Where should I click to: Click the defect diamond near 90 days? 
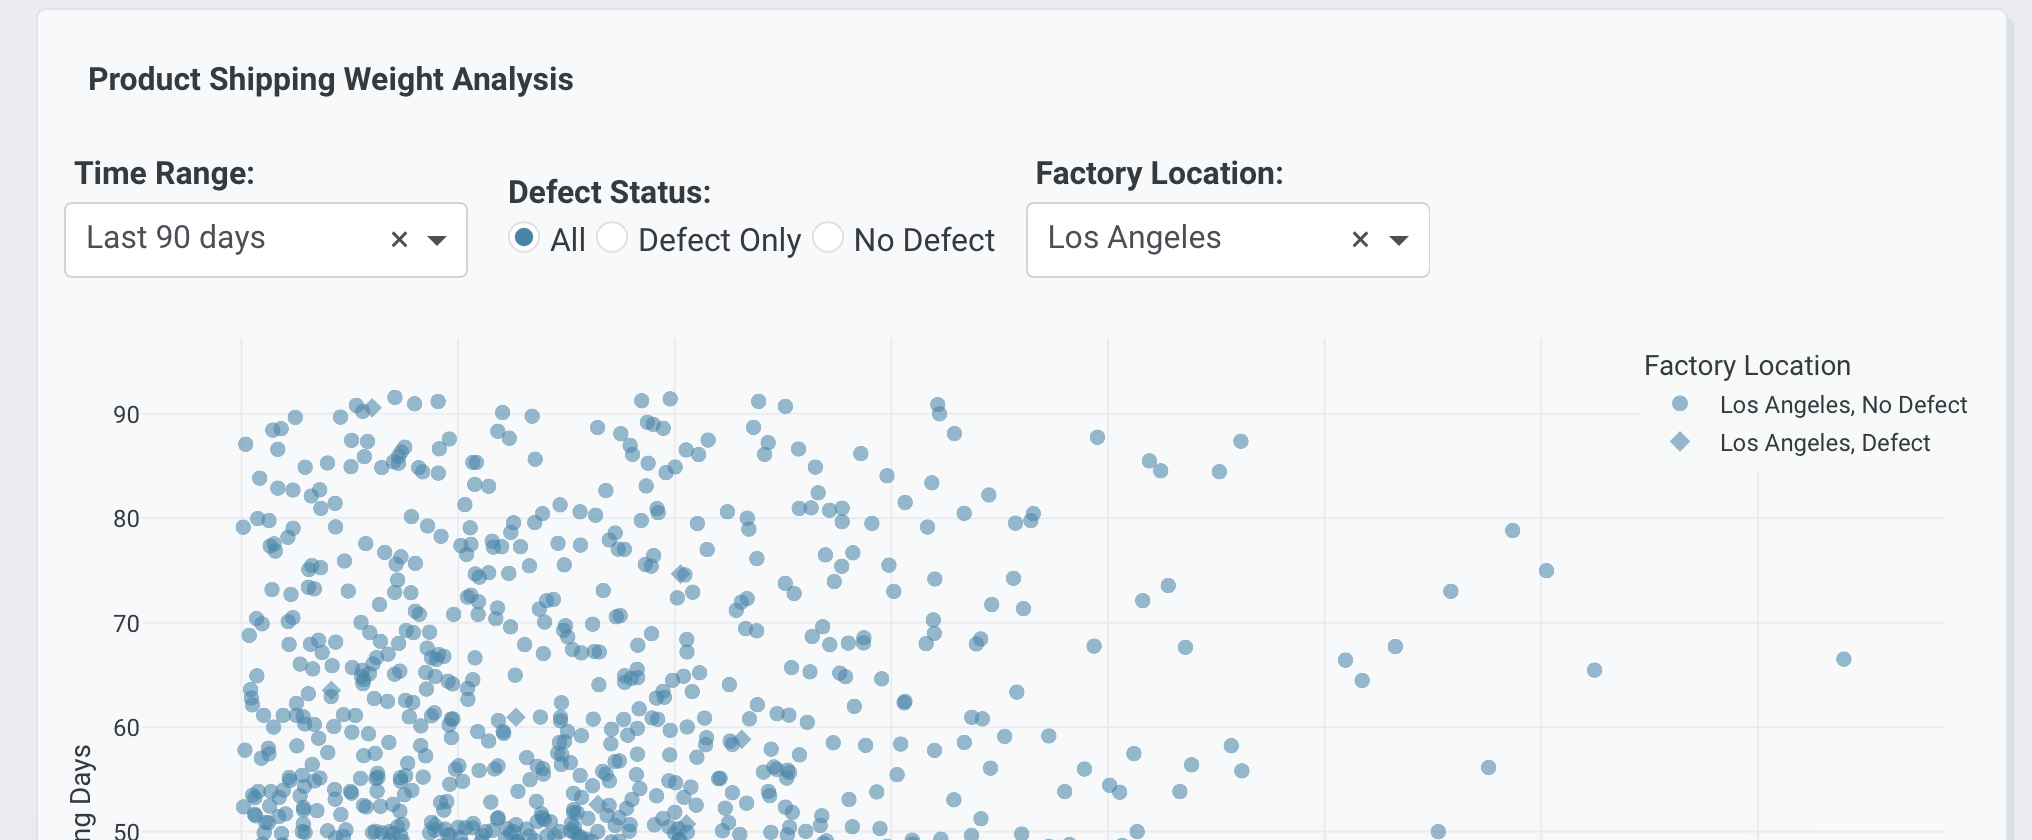[372, 408]
